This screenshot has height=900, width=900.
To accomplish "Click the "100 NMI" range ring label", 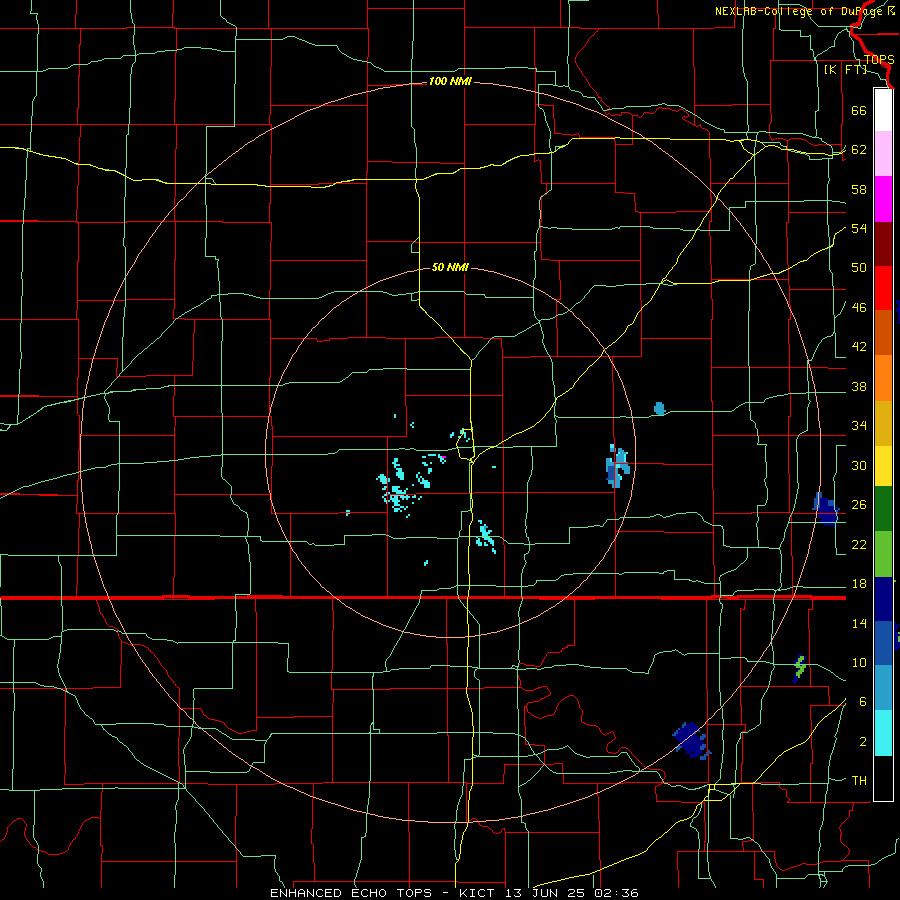I will pyautogui.click(x=450, y=82).
